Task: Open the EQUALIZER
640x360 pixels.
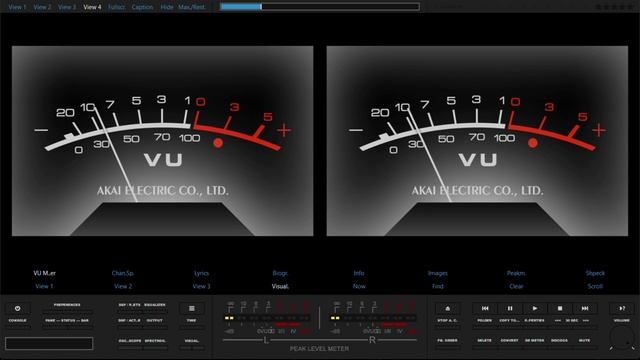Action: pyautogui.click(x=155, y=305)
